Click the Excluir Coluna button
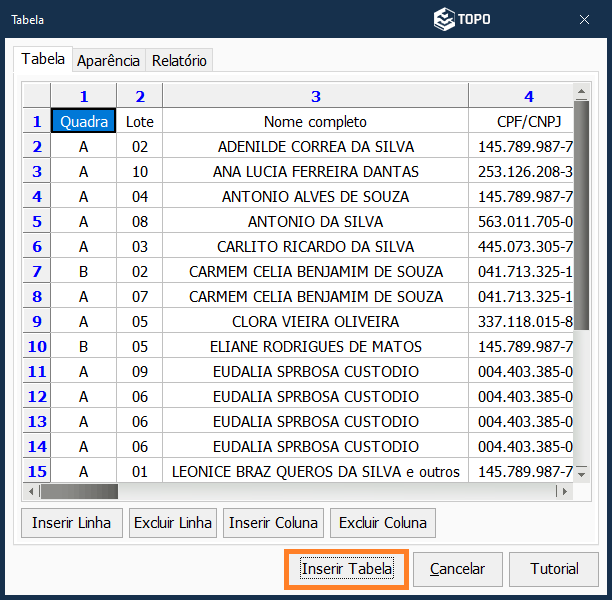 [x=382, y=522]
